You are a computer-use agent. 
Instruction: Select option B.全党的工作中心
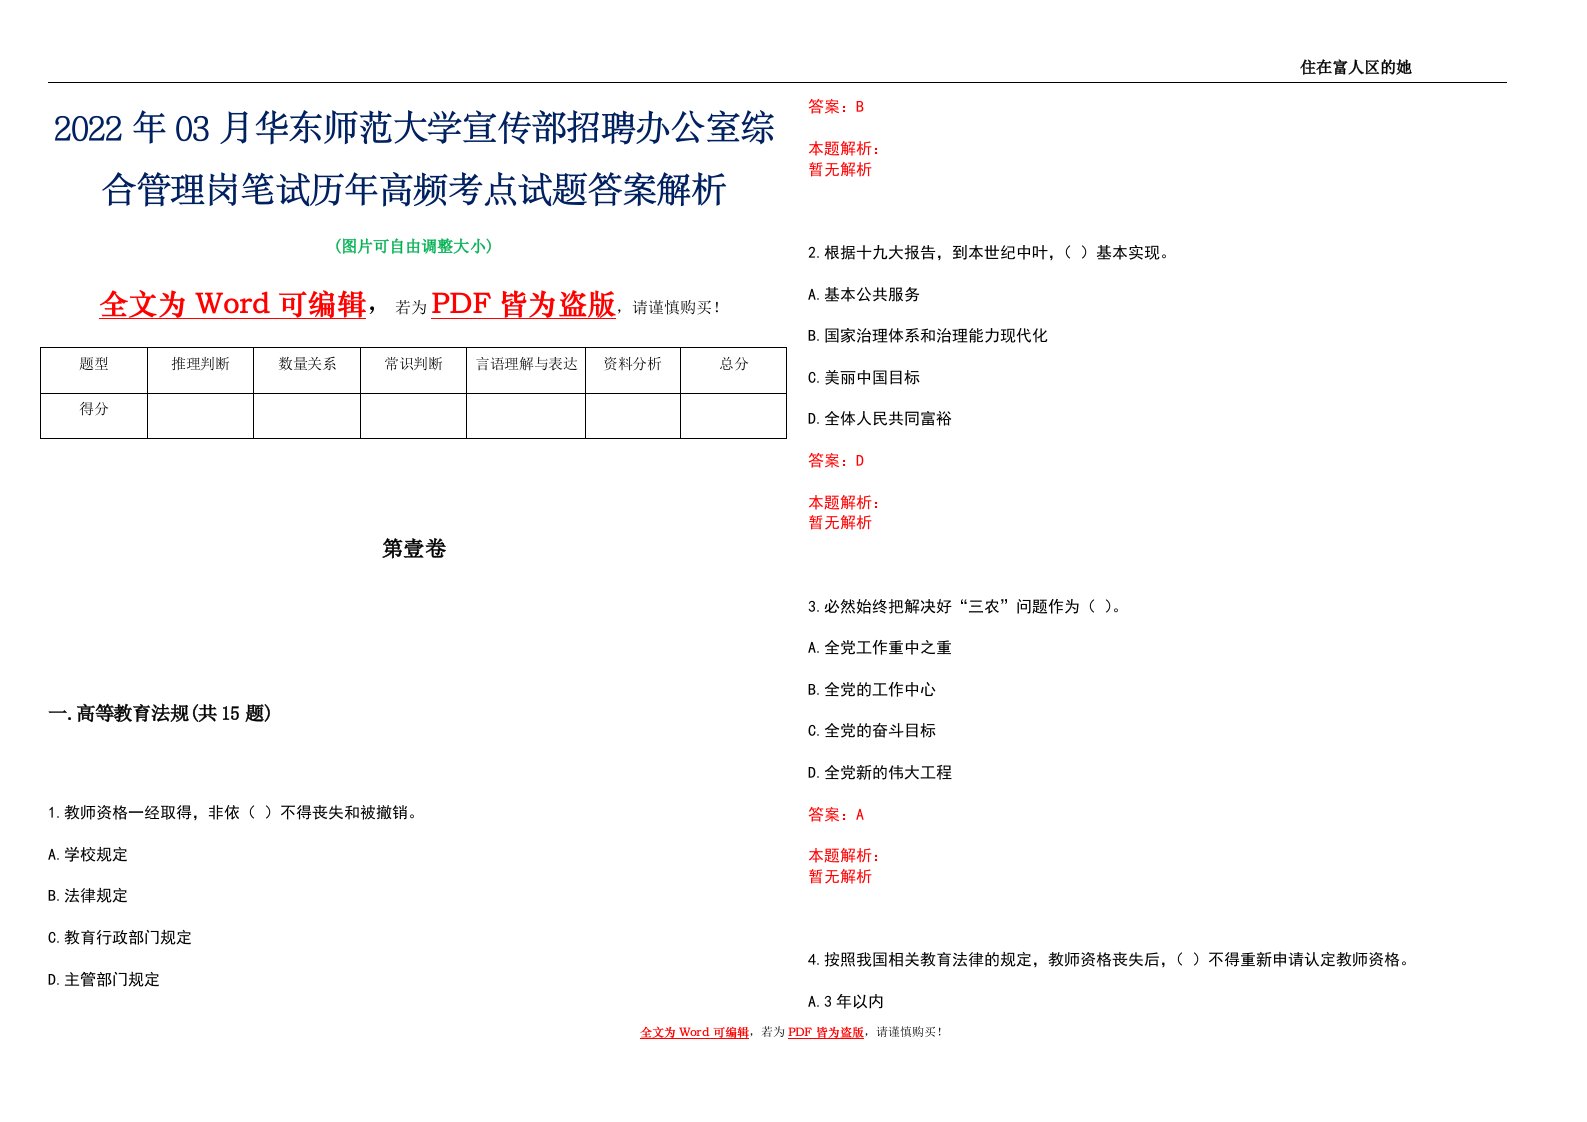872,690
